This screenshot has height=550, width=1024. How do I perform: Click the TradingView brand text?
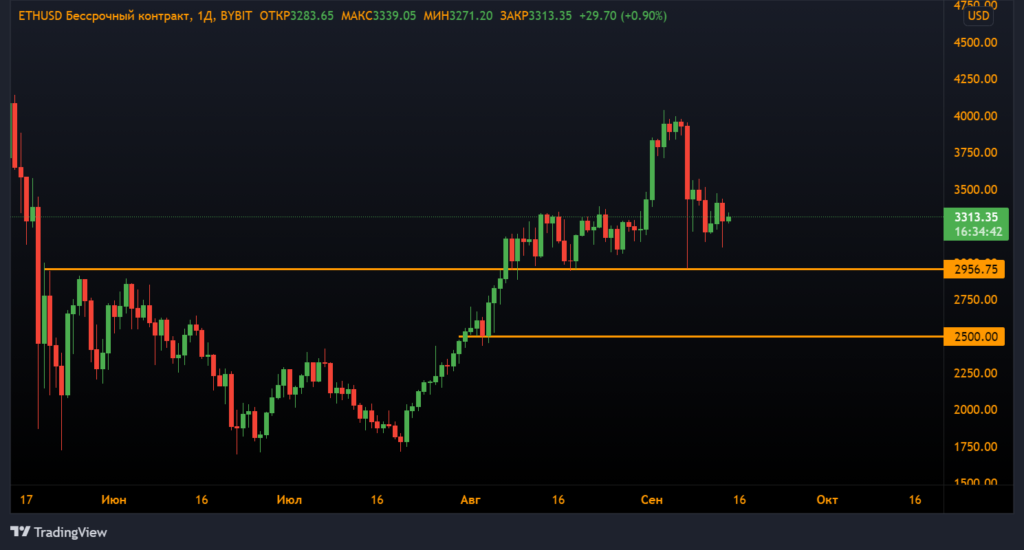[70, 532]
